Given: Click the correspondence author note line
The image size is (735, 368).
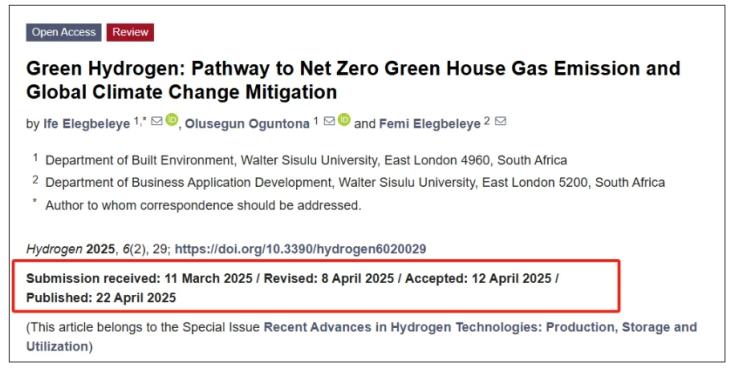Looking at the screenshot, I should pyautogui.click(x=203, y=205).
